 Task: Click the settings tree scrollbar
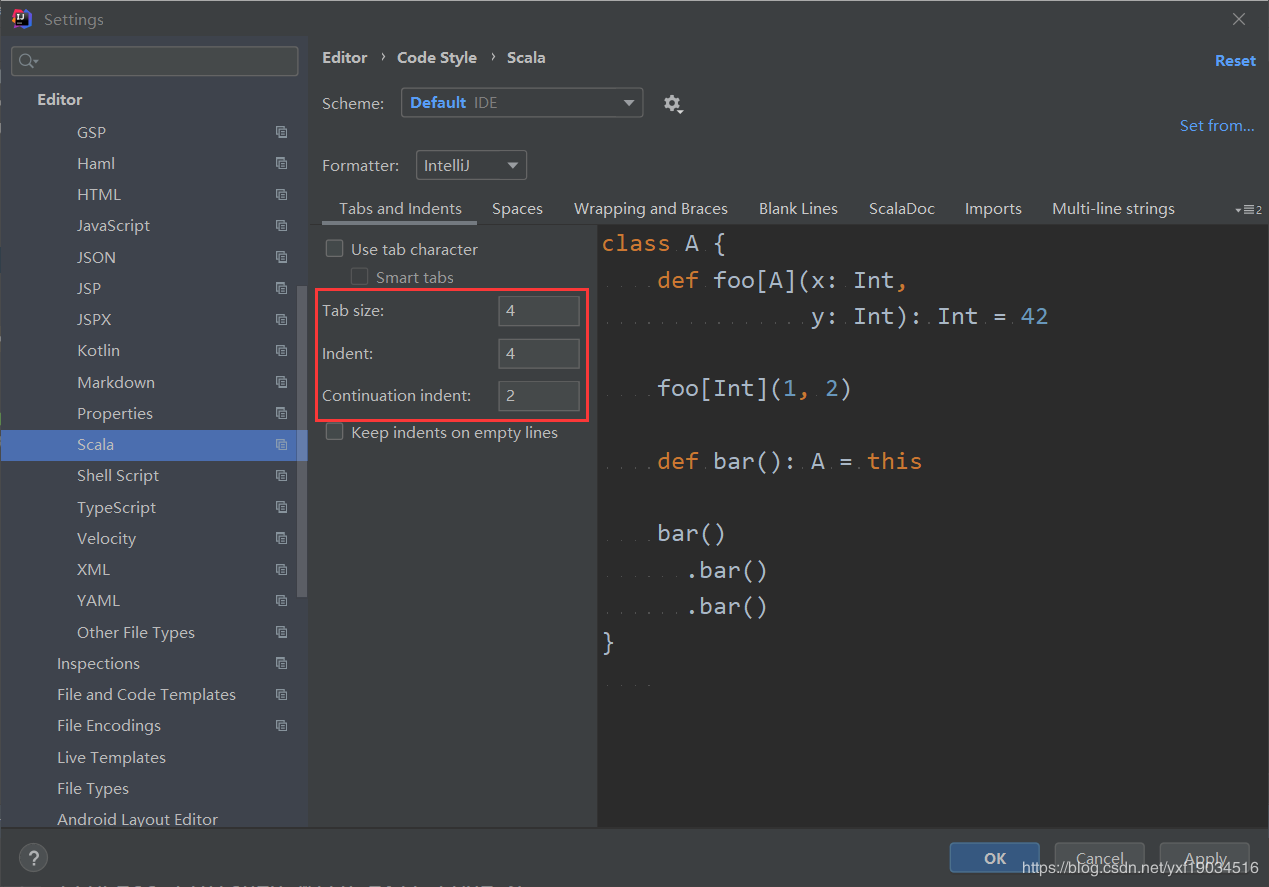[302, 441]
